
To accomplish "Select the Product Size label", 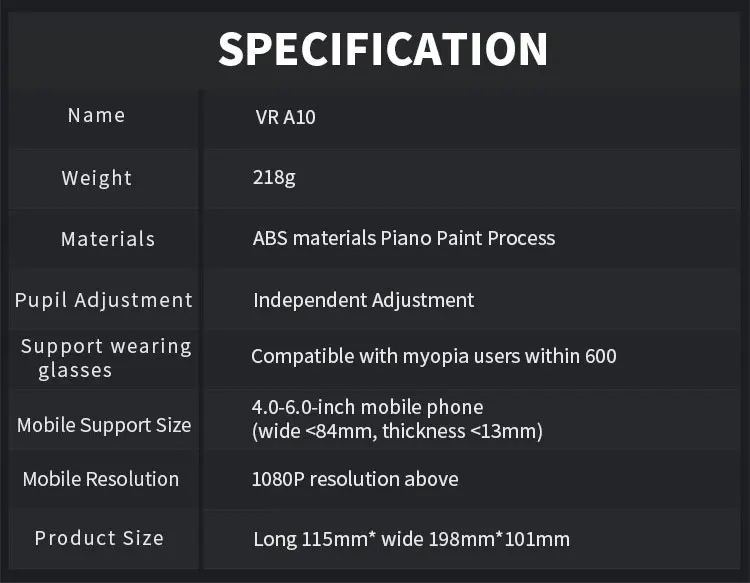I will pos(99,538).
